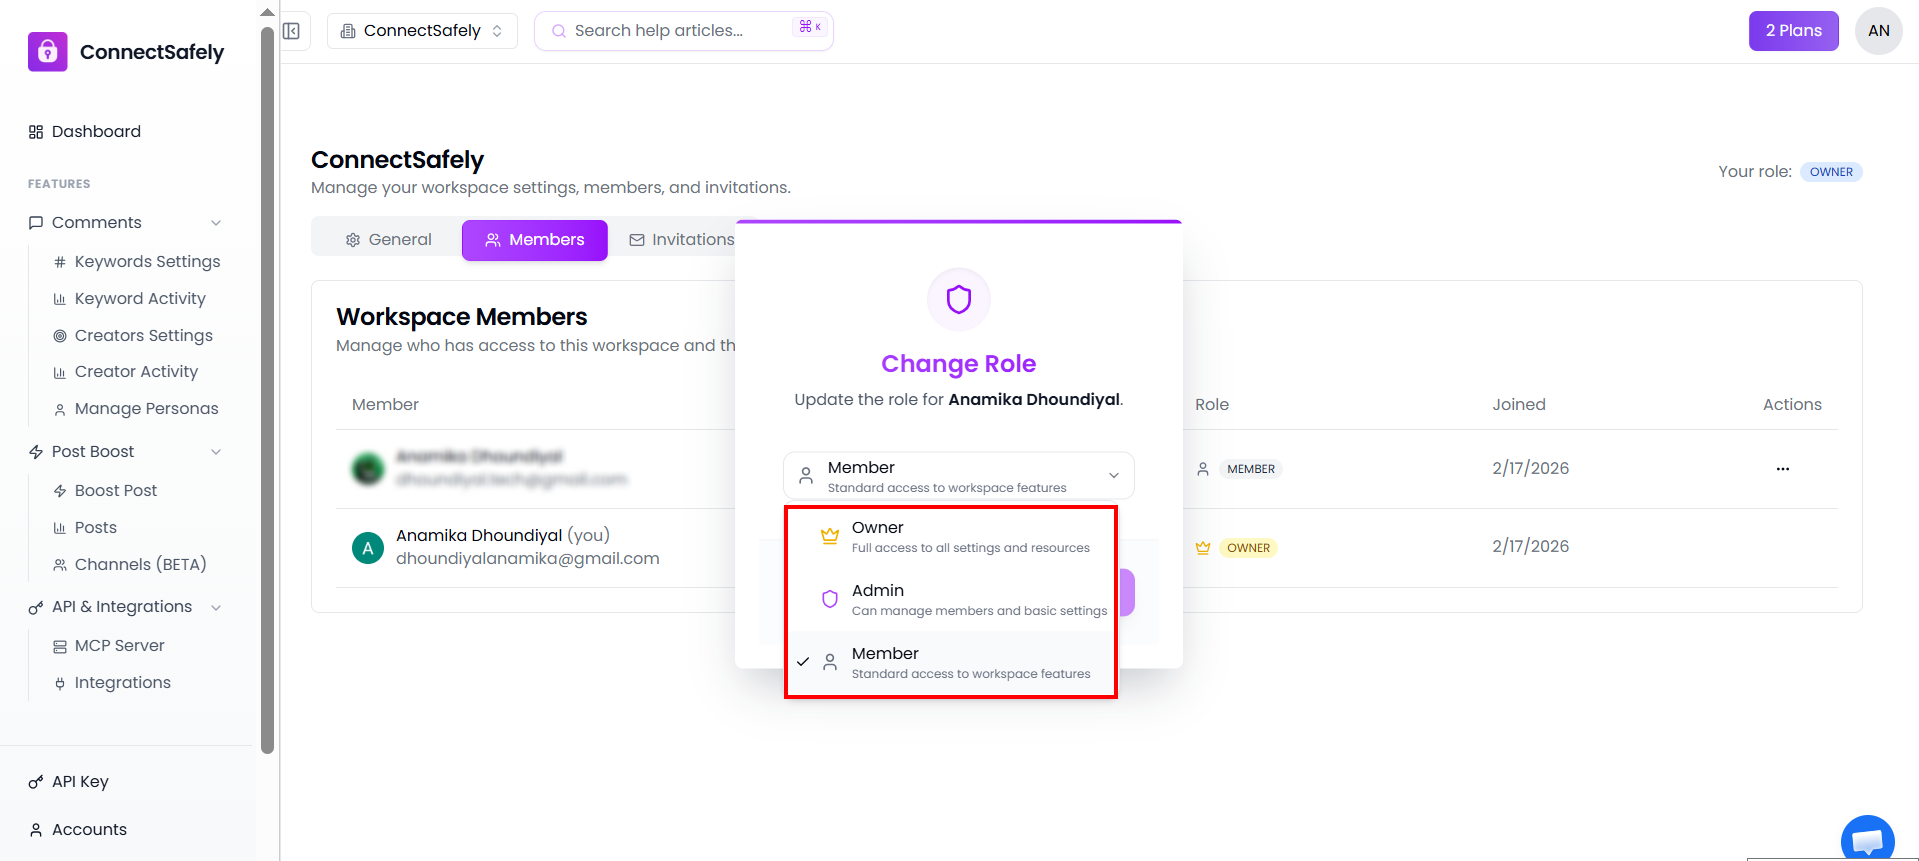
Task: Click the green A member avatar
Action: point(368,547)
